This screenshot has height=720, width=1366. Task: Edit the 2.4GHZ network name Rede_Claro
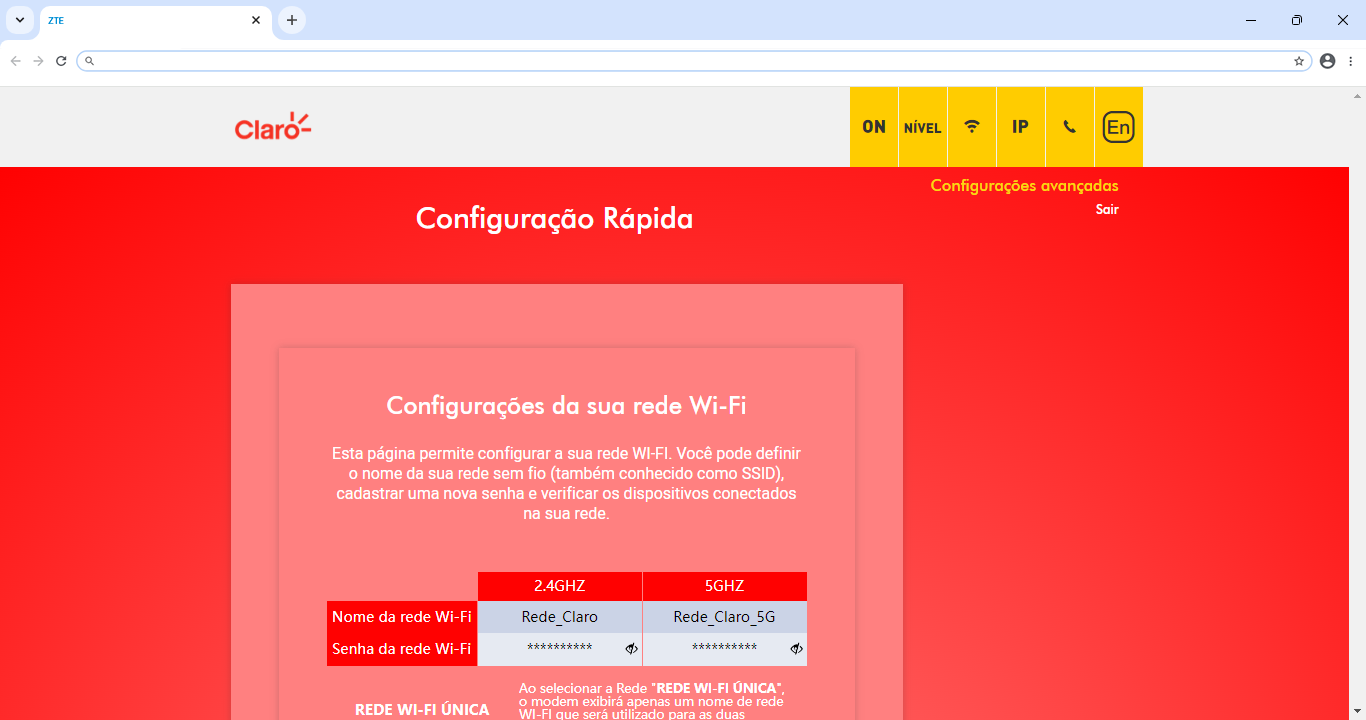pos(560,617)
